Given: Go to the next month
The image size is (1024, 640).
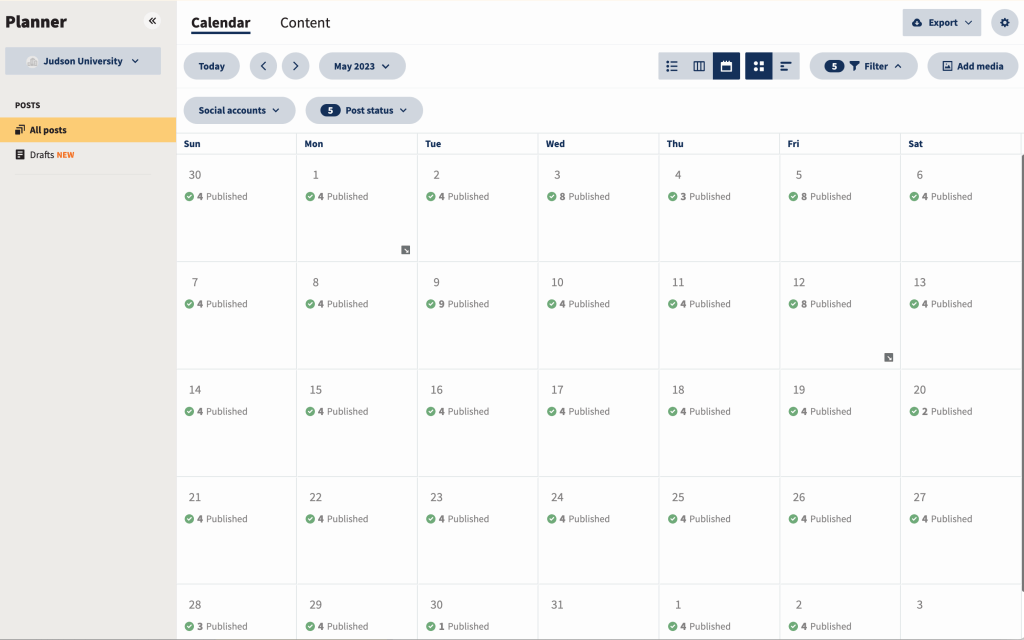Looking at the screenshot, I should click(x=295, y=66).
